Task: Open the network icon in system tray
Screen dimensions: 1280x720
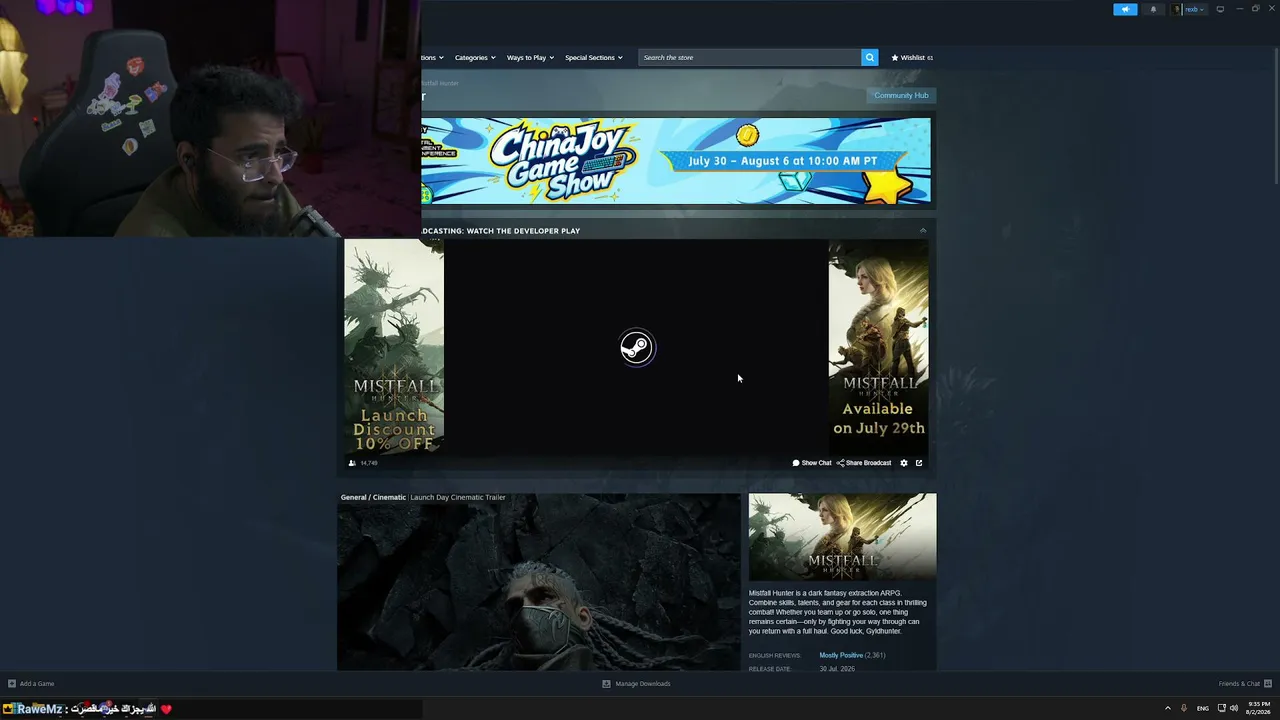Action: coord(1221,708)
